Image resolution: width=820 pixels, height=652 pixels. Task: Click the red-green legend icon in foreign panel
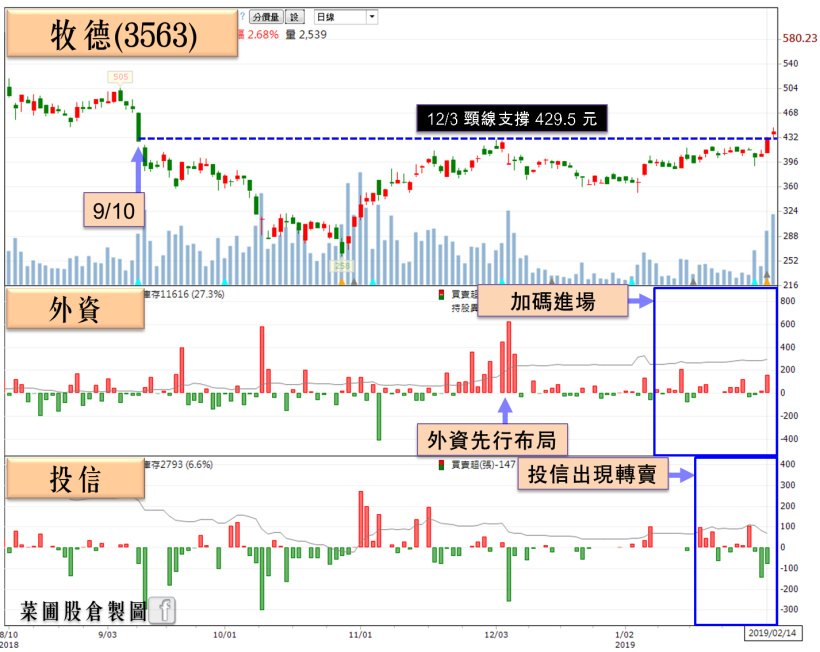442,294
